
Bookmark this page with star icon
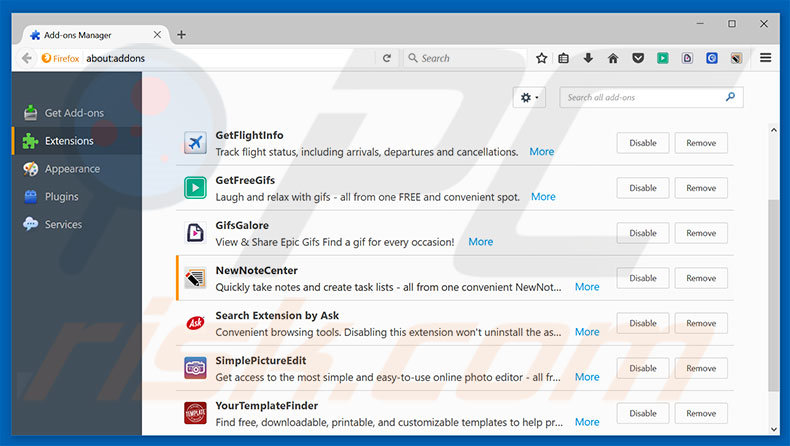[x=542, y=58]
